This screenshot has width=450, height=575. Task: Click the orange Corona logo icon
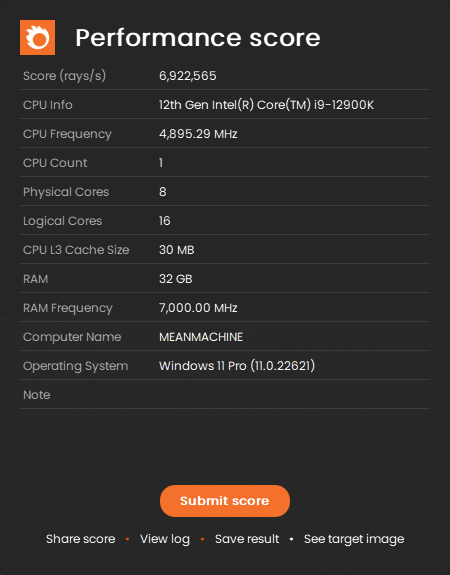[x=37, y=37]
